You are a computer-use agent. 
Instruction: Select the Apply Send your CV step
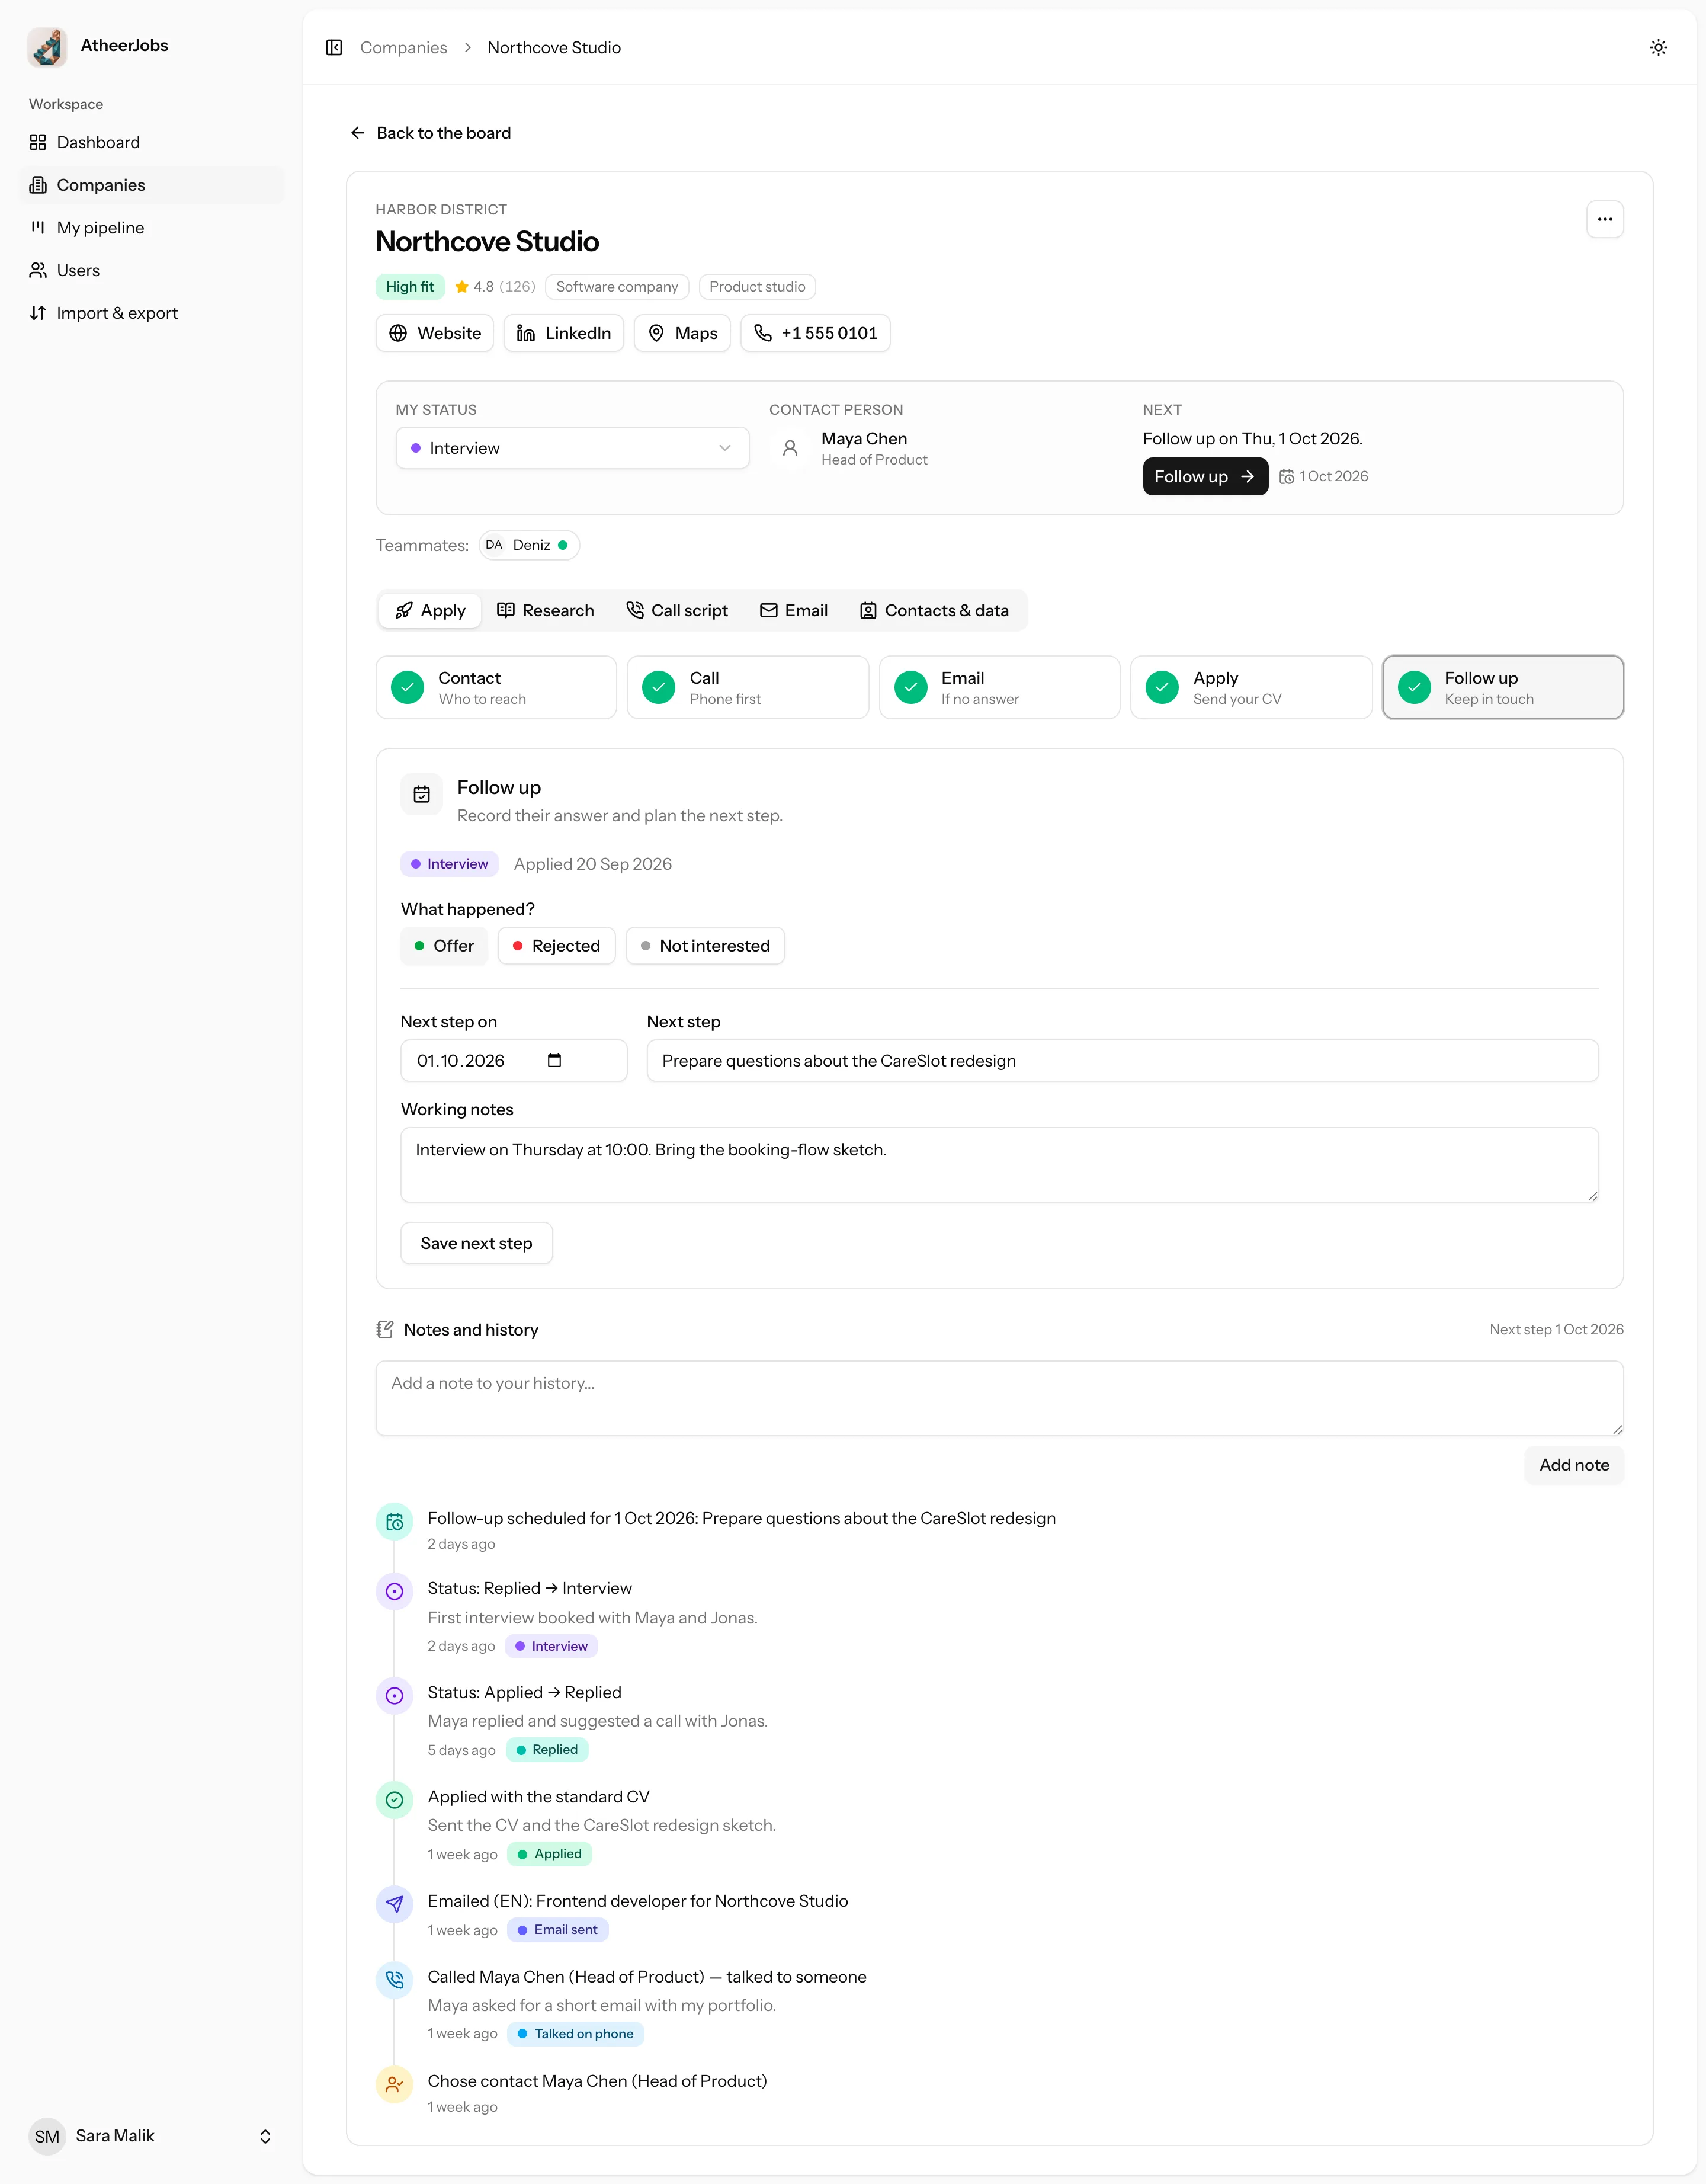pos(1251,687)
